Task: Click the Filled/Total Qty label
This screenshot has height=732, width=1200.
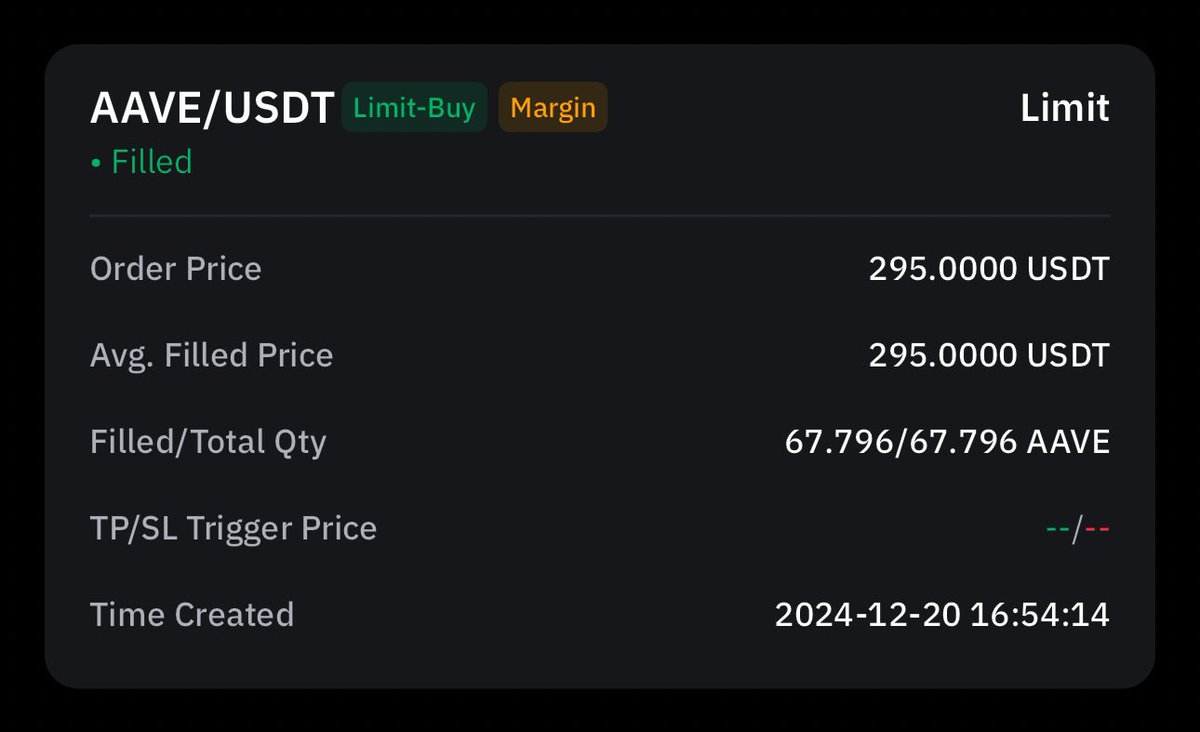Action: click(x=208, y=442)
